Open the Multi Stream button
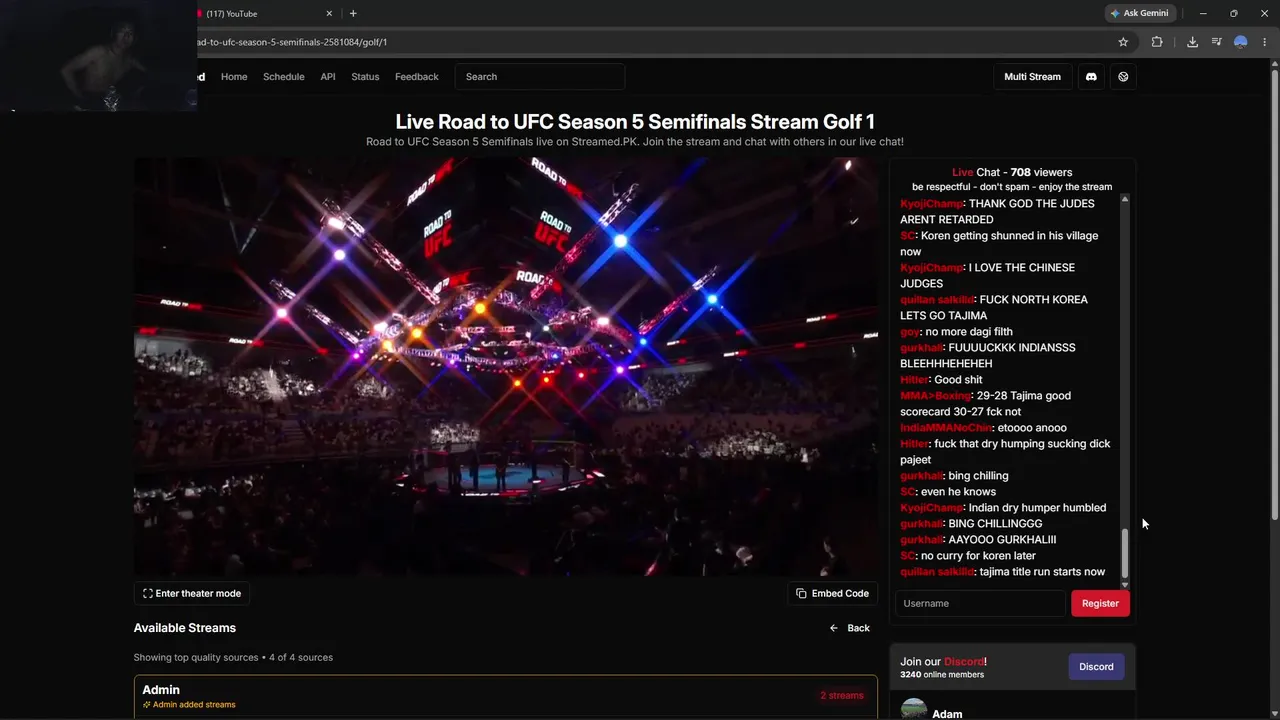 pos(1032,77)
